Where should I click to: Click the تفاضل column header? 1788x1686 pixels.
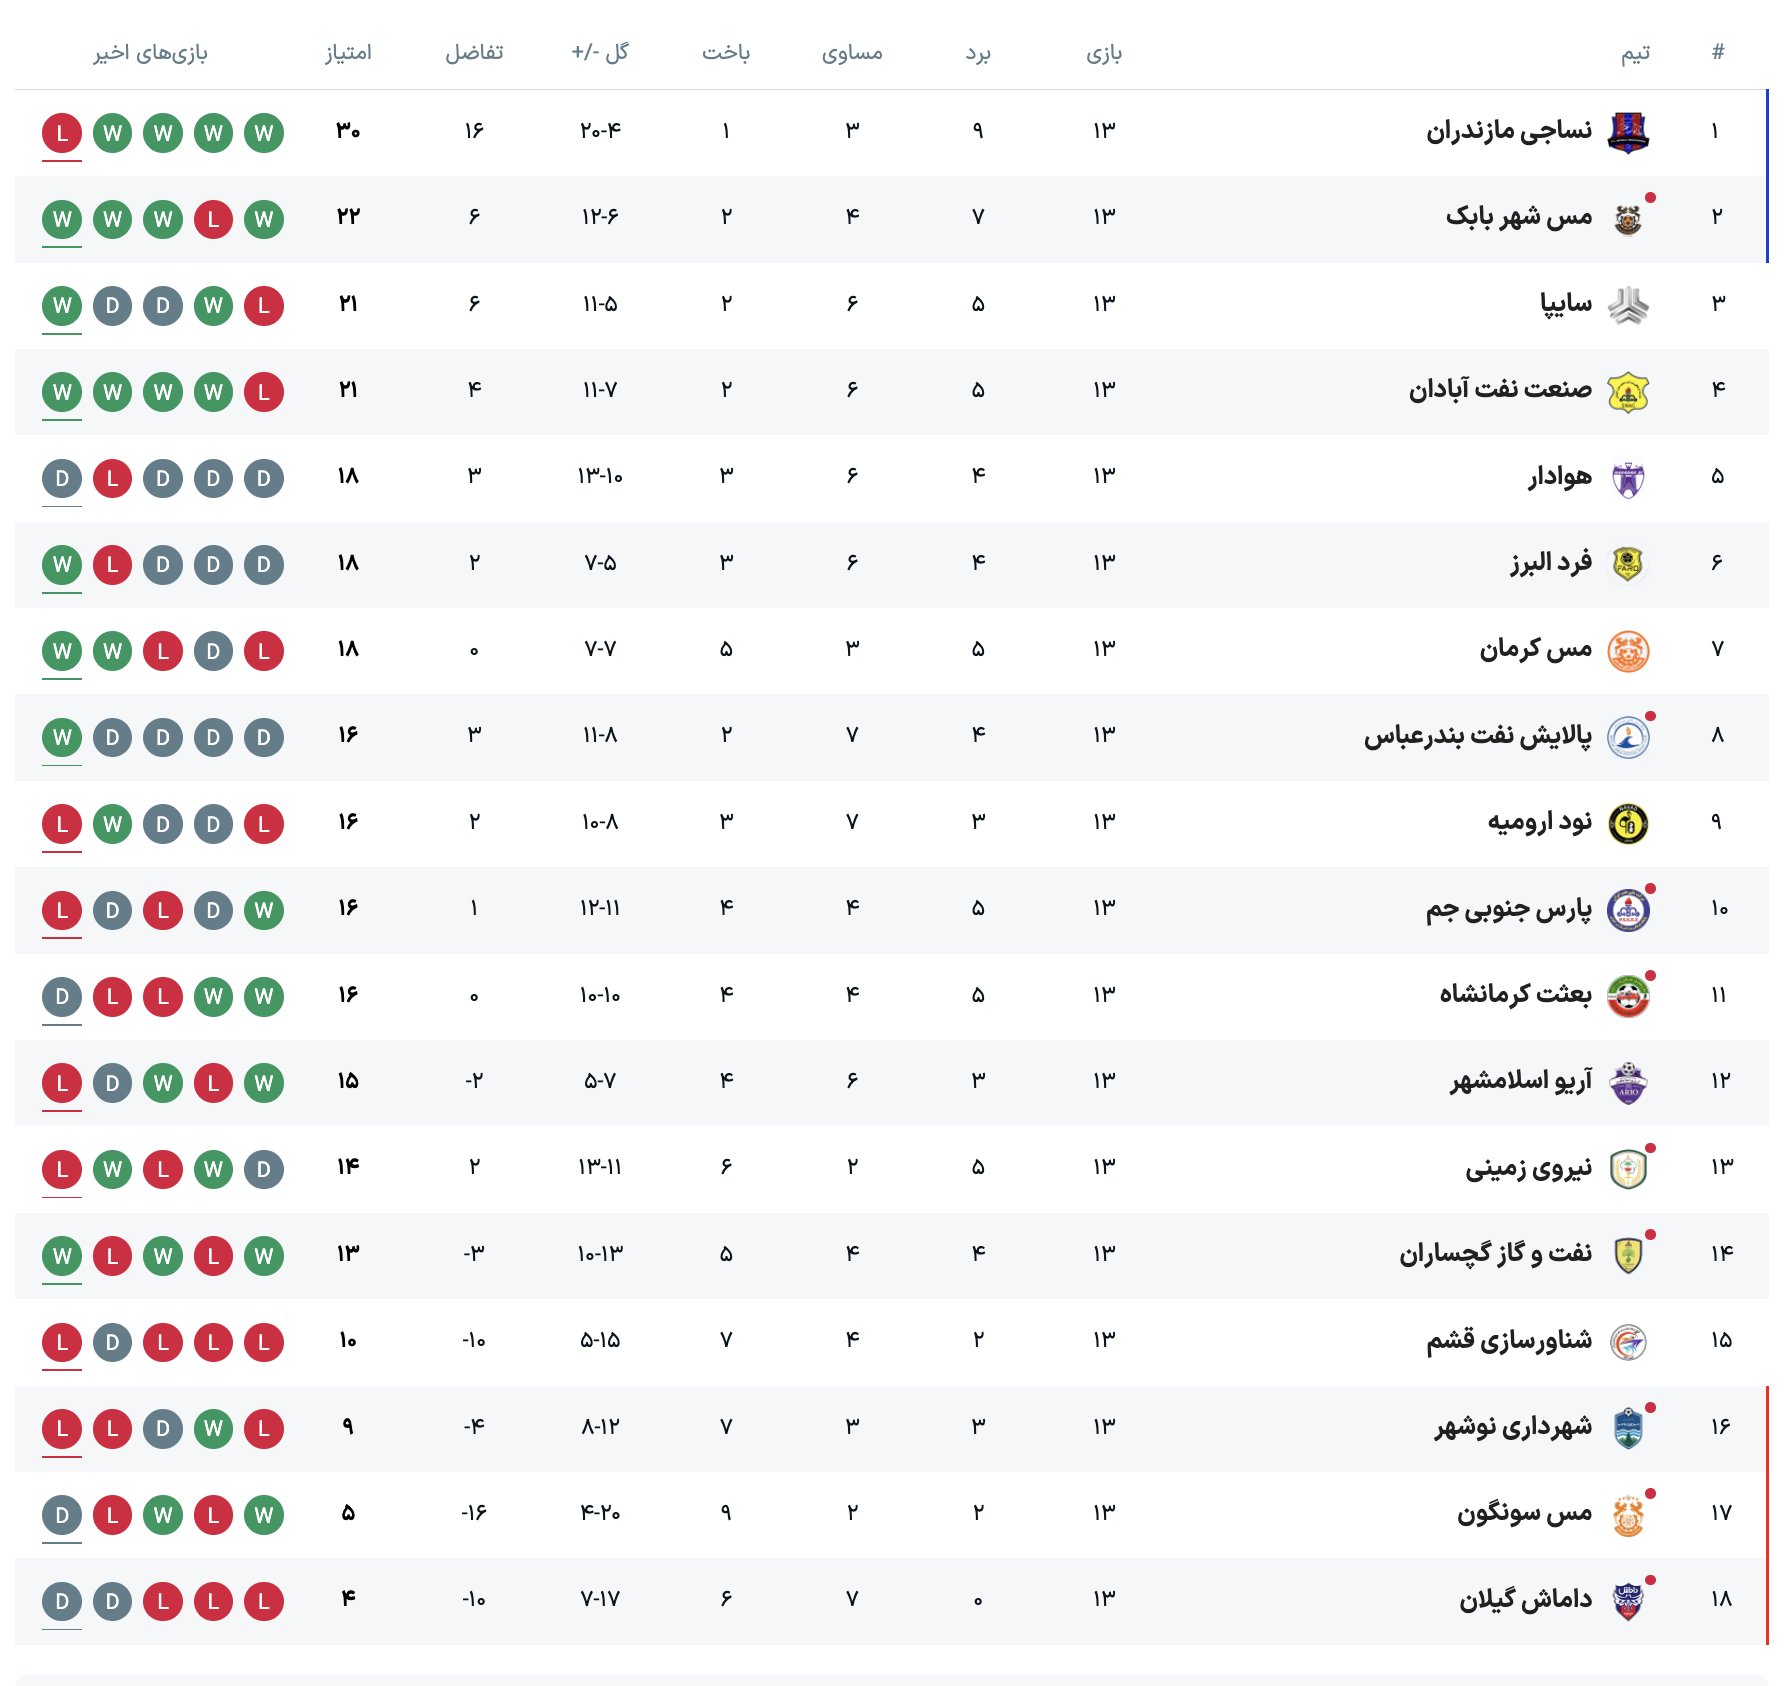[x=474, y=53]
